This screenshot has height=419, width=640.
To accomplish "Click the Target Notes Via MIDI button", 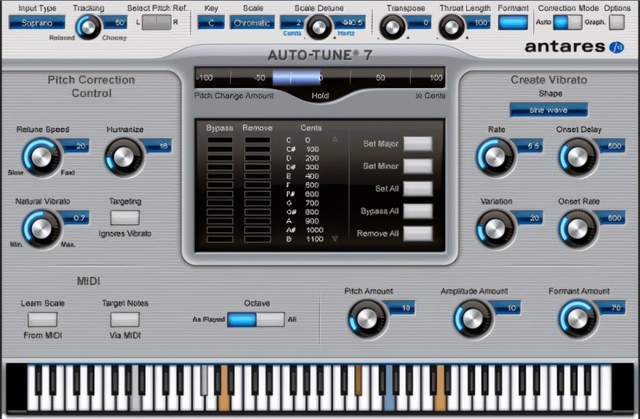I will 125,319.
